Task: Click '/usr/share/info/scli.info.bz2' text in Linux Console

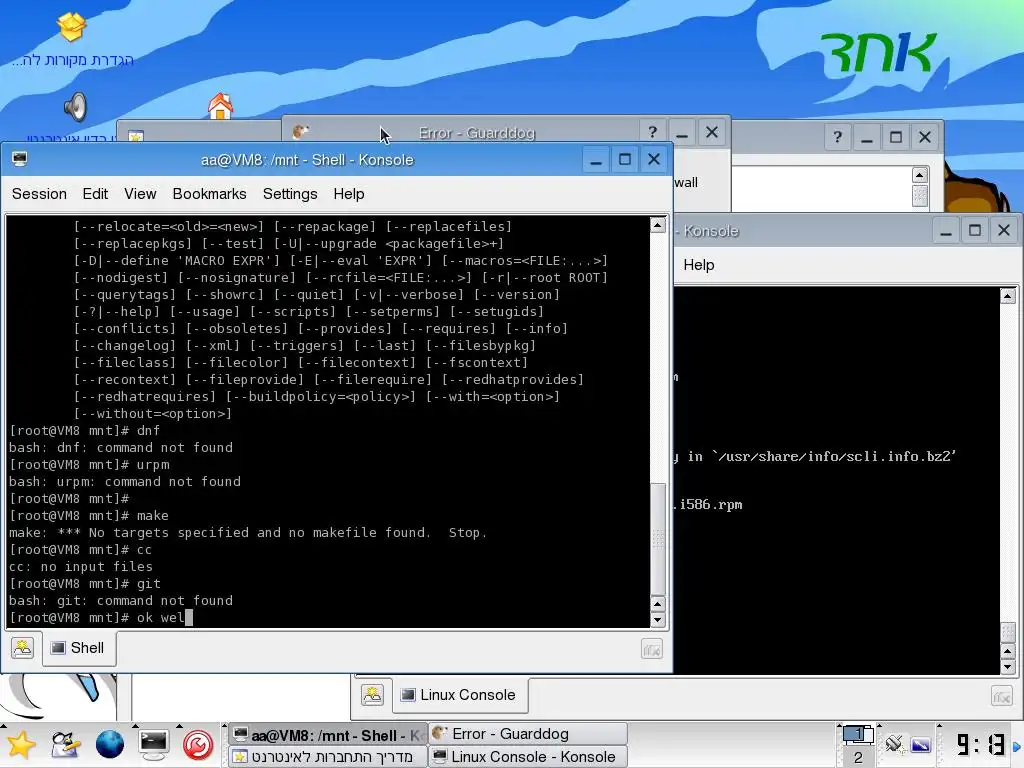Action: coord(833,456)
